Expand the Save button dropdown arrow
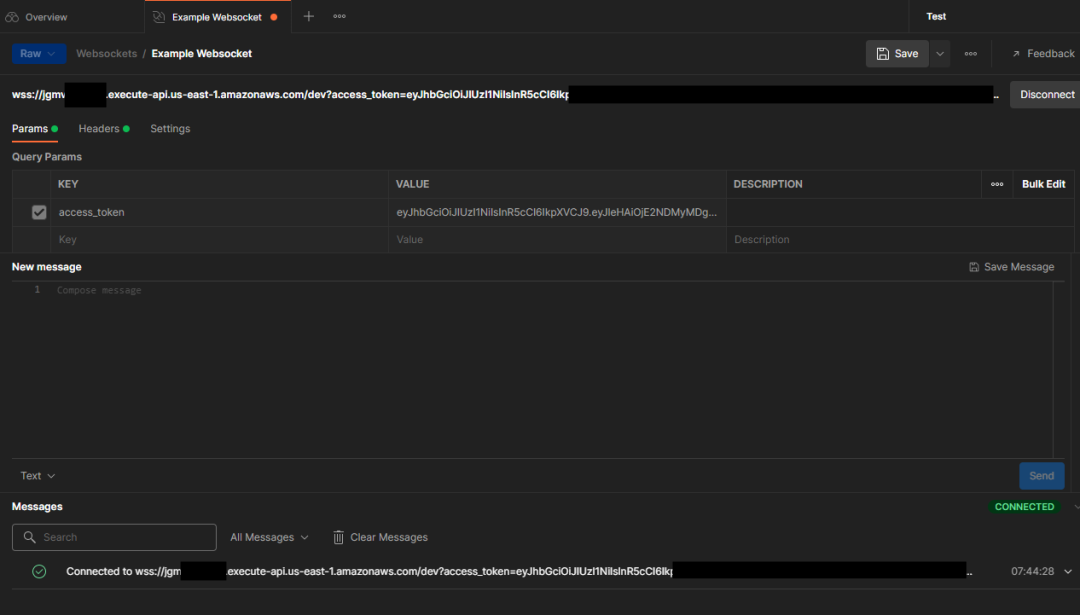Image resolution: width=1080 pixels, height=615 pixels. coord(940,54)
